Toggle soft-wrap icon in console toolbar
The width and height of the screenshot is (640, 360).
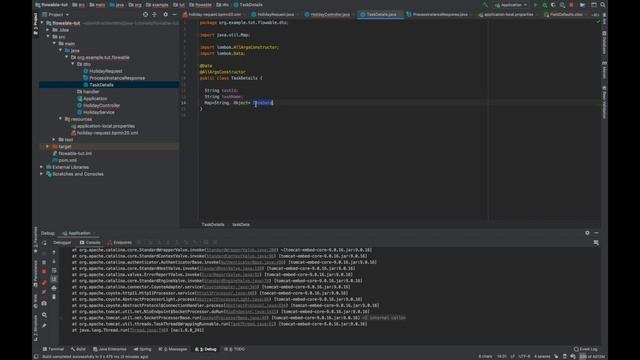coord(54,270)
